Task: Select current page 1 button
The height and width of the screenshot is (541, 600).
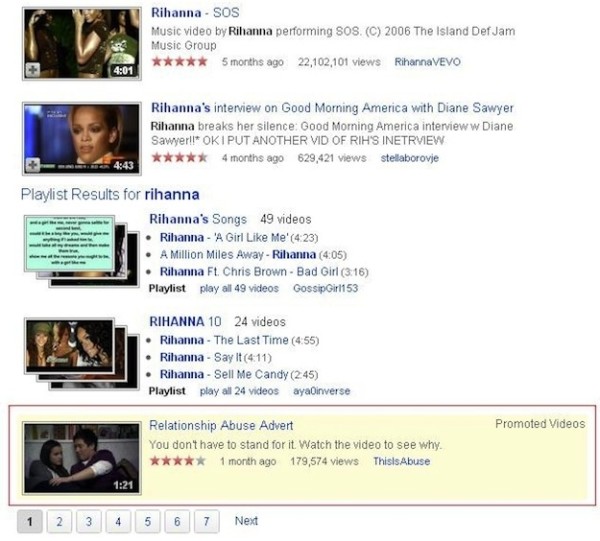Action: pos(30,521)
